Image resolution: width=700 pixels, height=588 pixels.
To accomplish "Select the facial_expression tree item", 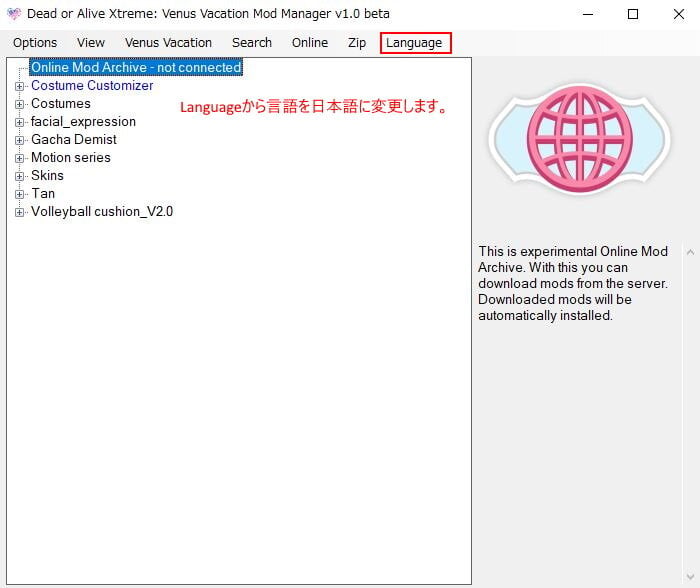I will pyautogui.click(x=83, y=121).
